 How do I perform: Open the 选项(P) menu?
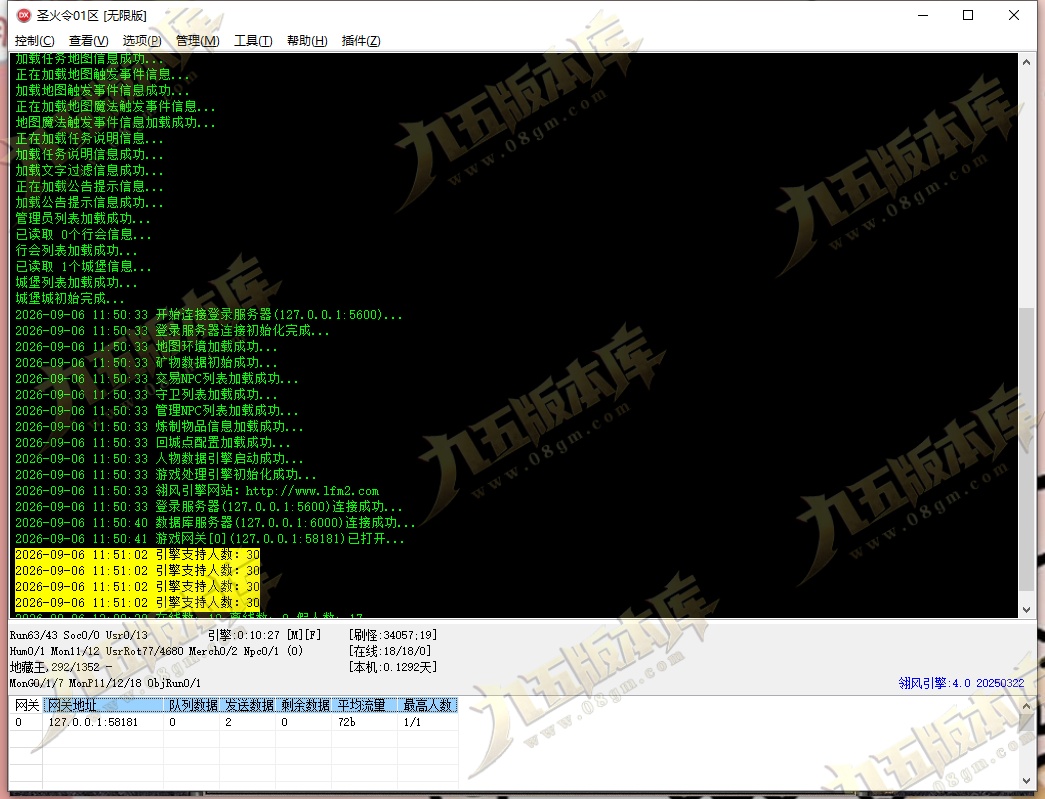coord(142,41)
